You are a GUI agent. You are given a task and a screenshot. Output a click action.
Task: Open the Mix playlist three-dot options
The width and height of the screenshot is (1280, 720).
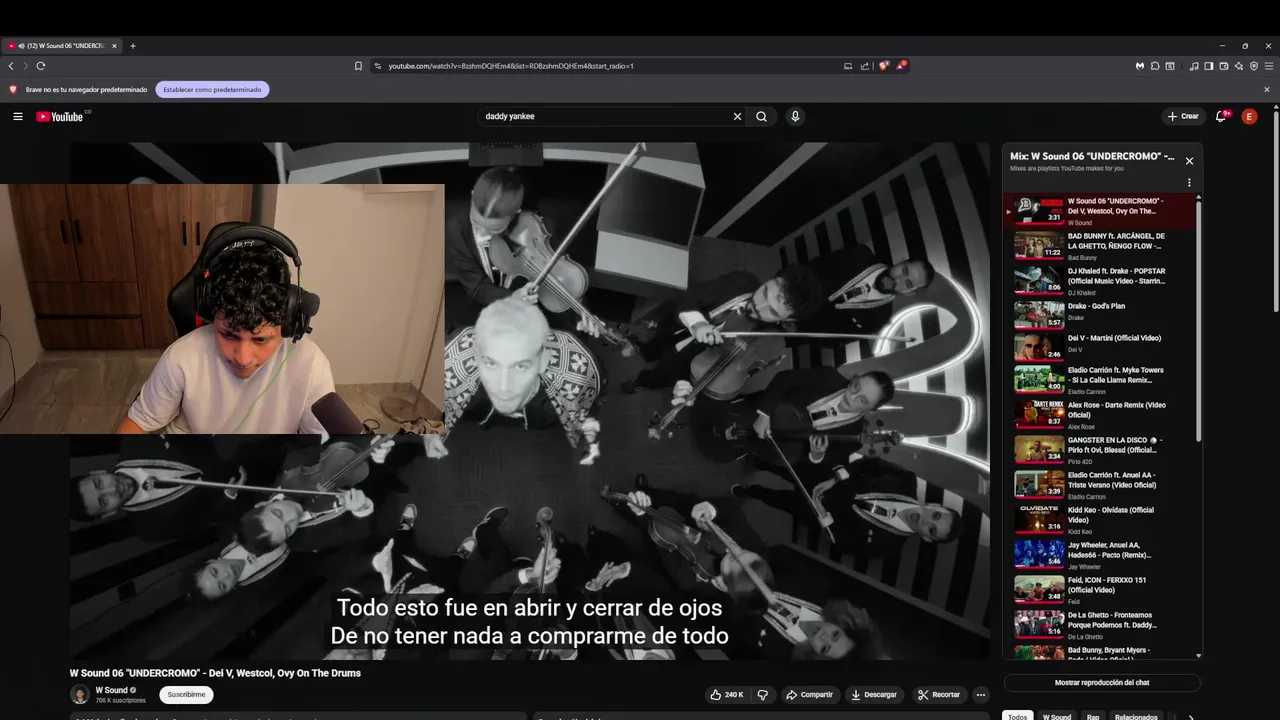(1189, 183)
